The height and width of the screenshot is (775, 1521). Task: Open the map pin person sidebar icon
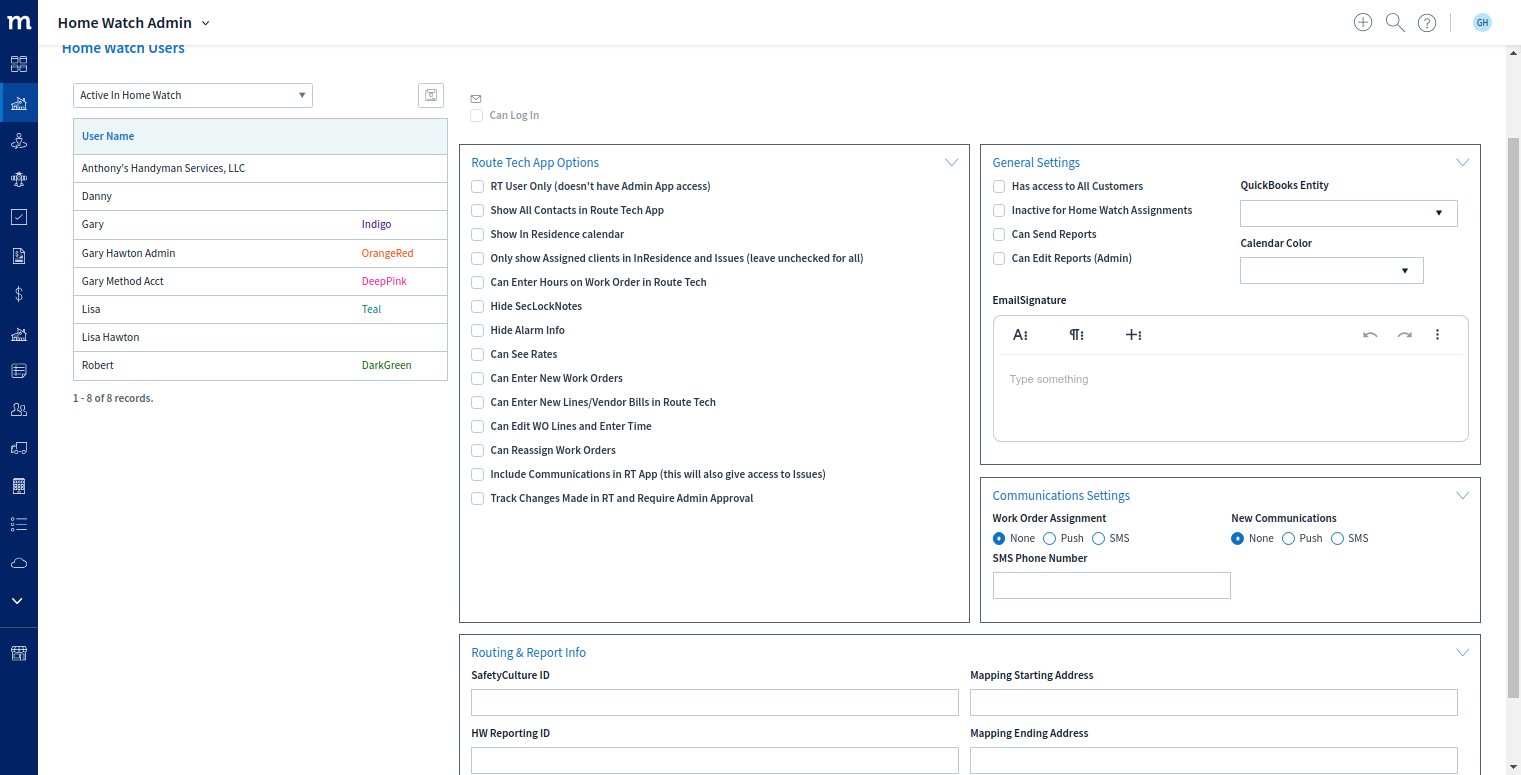coord(19,141)
